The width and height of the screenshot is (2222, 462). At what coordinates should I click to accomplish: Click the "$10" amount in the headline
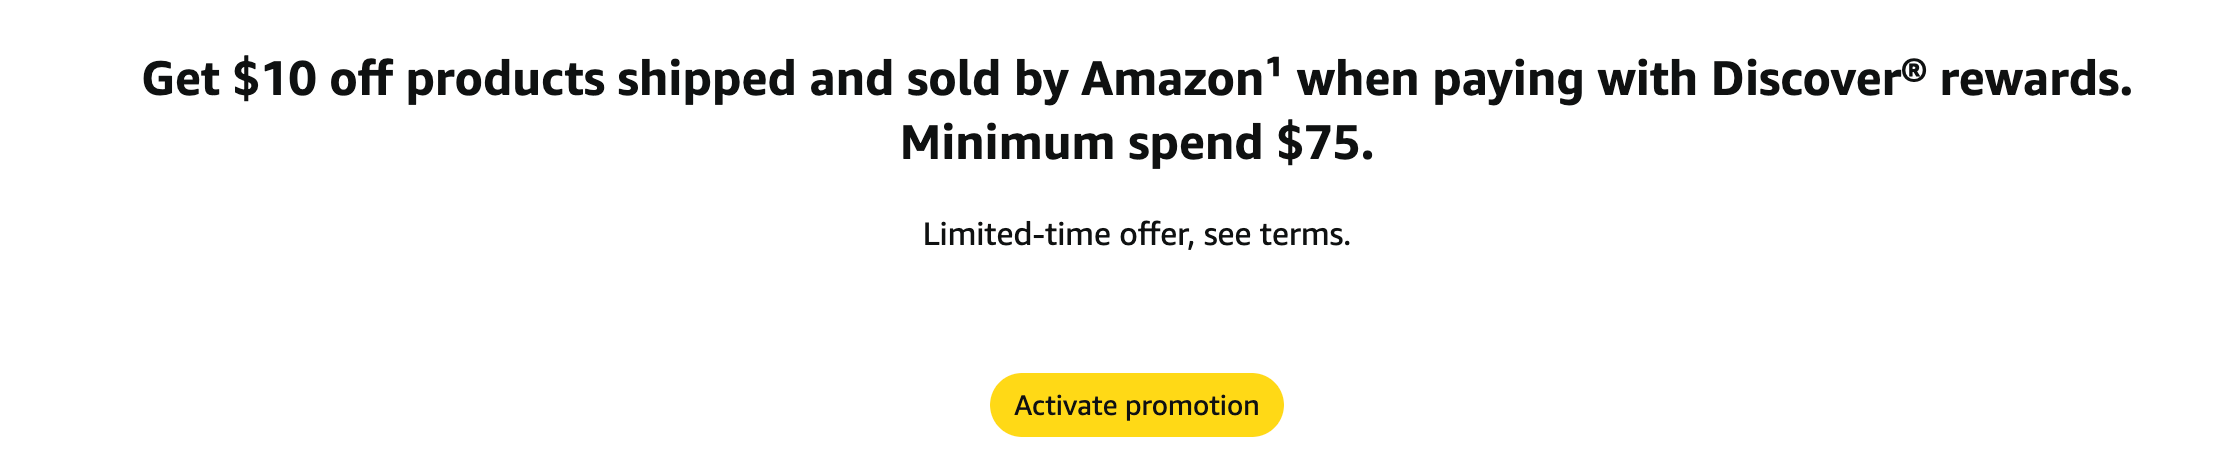tap(275, 79)
